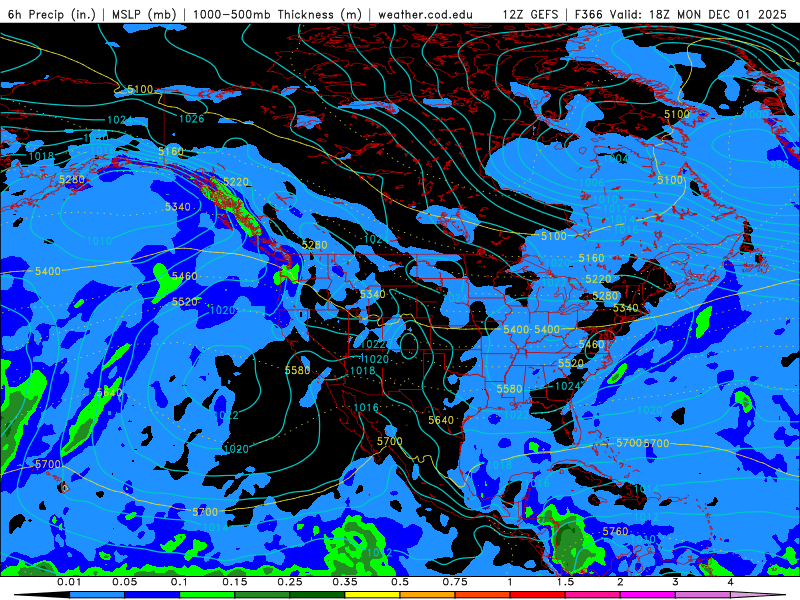Image resolution: width=800 pixels, height=600 pixels.
Task: Click the "0.75" legend value
Action: [455, 582]
